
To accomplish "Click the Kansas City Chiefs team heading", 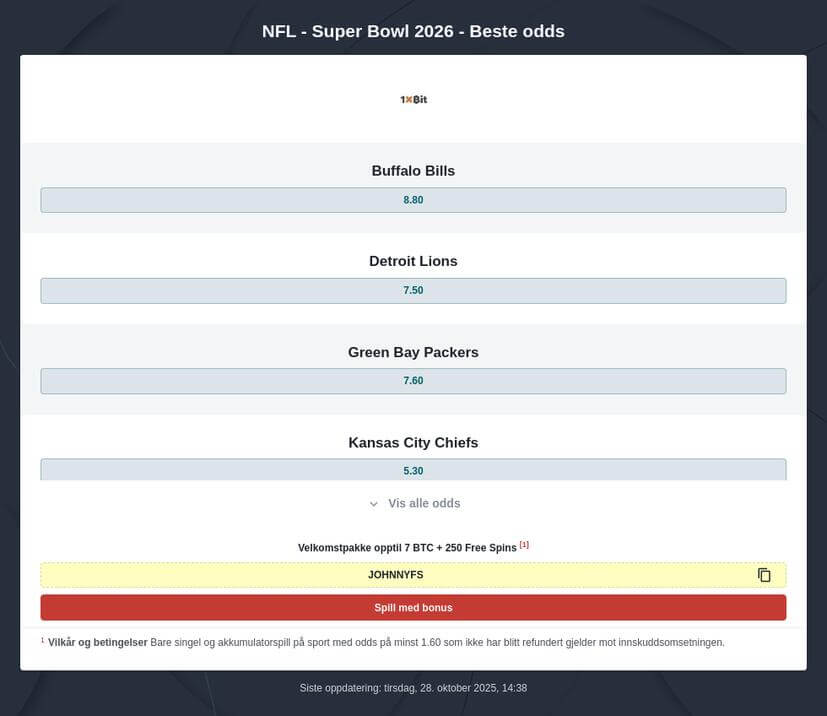I will (413, 442).
